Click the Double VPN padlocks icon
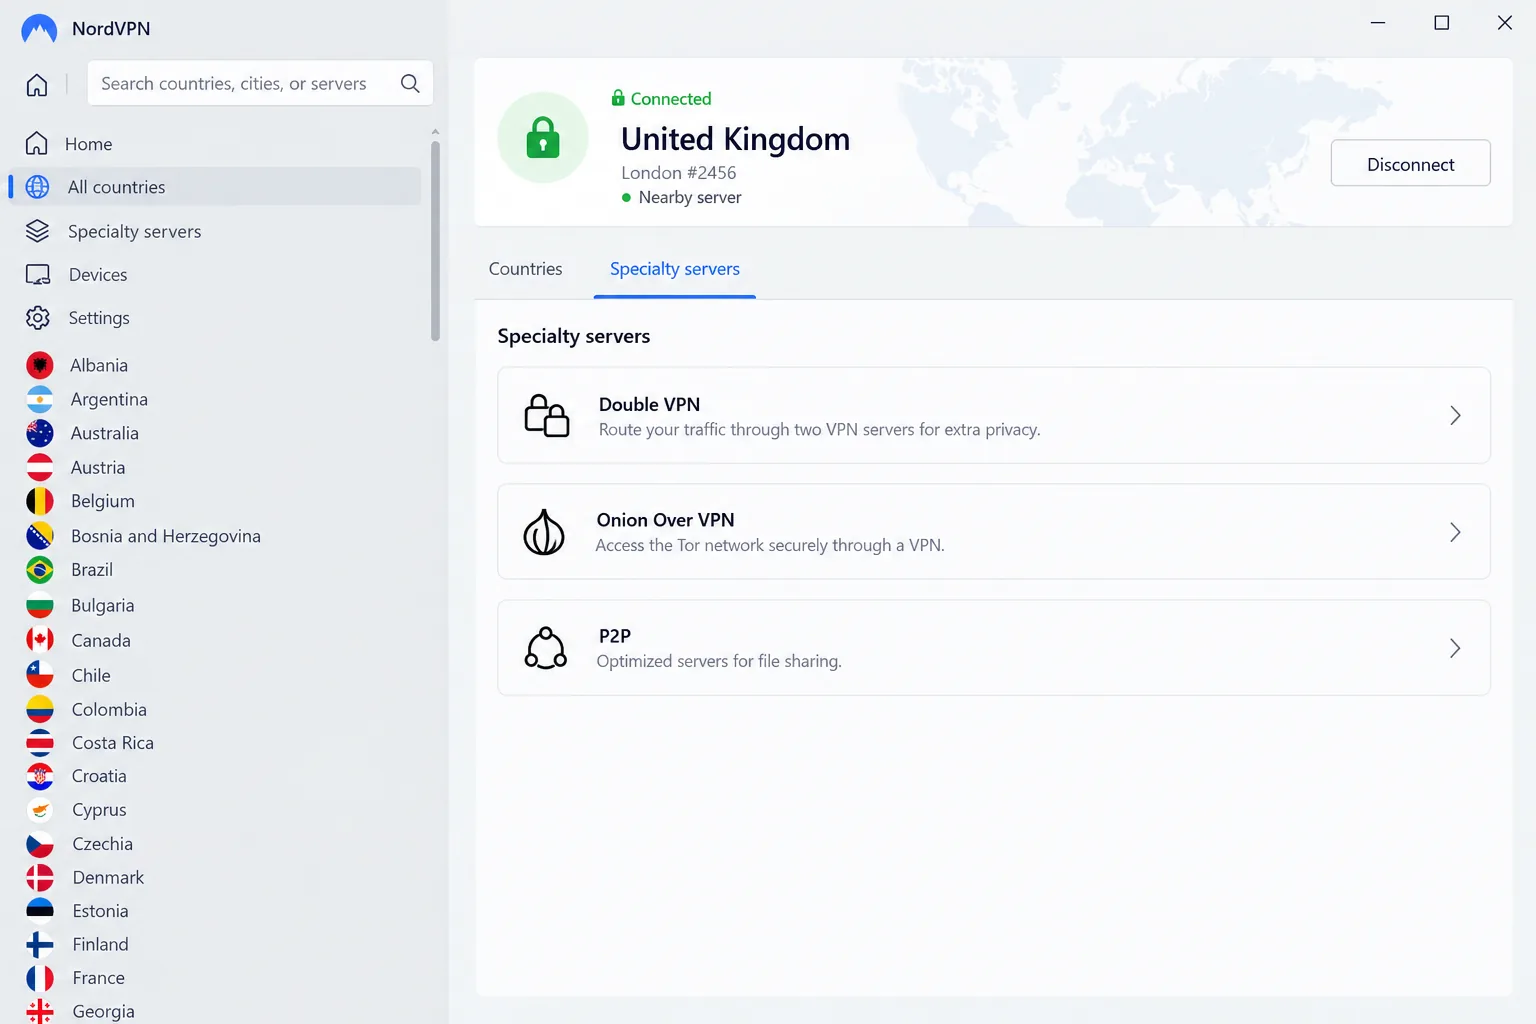The height and width of the screenshot is (1024, 1536). (547, 415)
